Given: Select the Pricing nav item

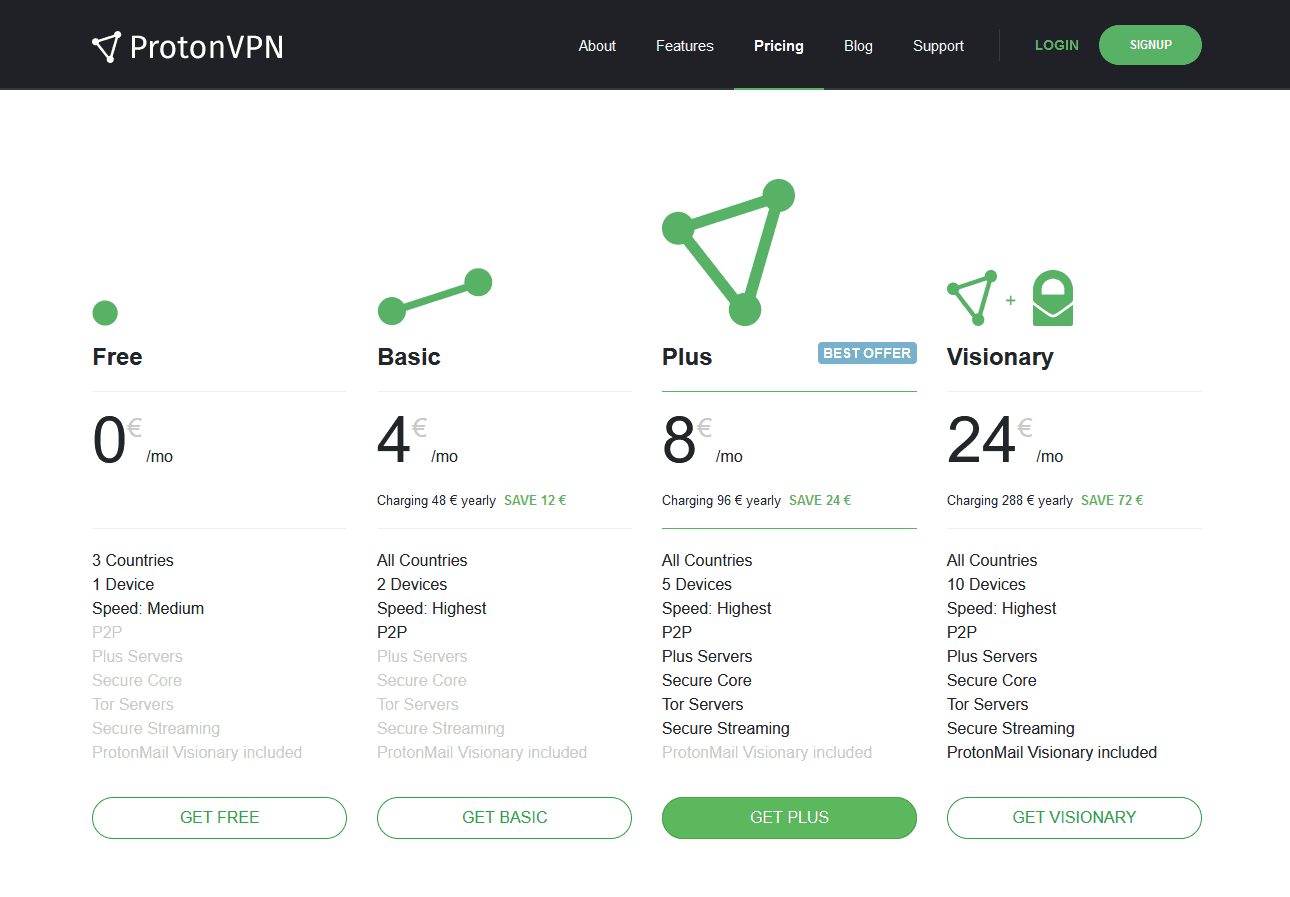Looking at the screenshot, I should coord(779,46).
